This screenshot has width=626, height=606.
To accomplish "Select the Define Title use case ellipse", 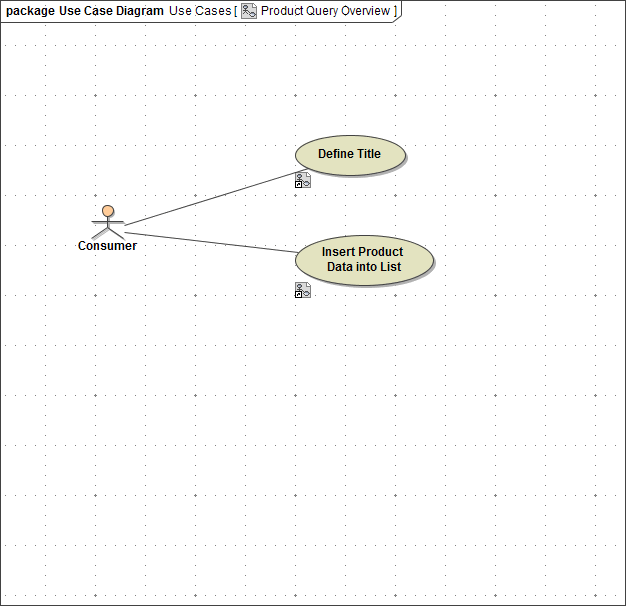I will [350, 155].
